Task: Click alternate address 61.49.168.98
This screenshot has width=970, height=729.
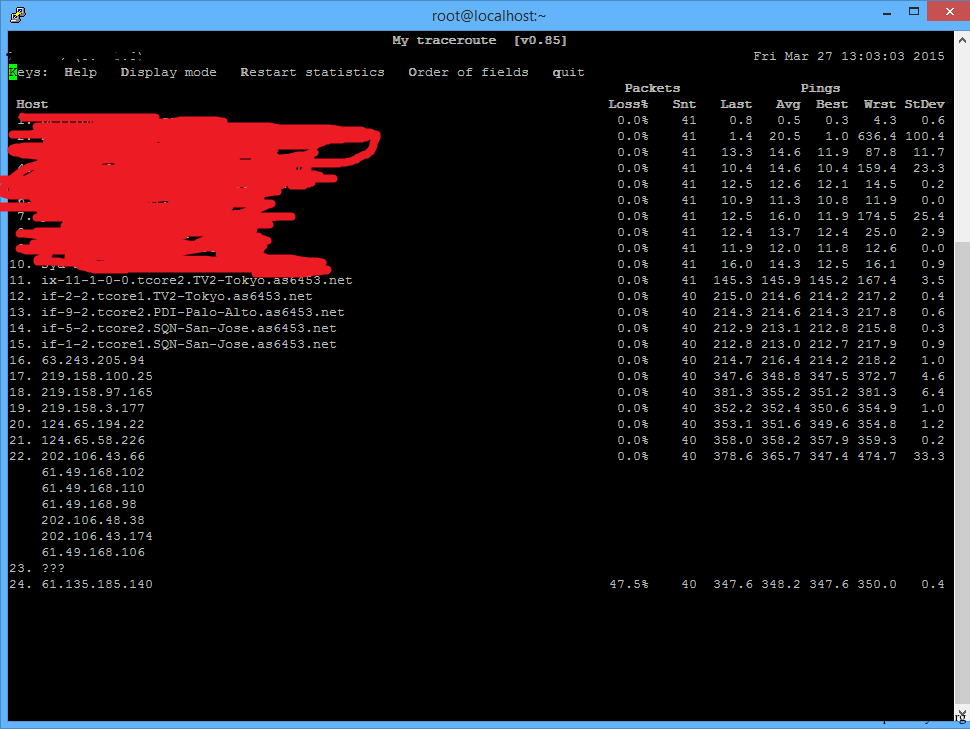Action: point(88,505)
